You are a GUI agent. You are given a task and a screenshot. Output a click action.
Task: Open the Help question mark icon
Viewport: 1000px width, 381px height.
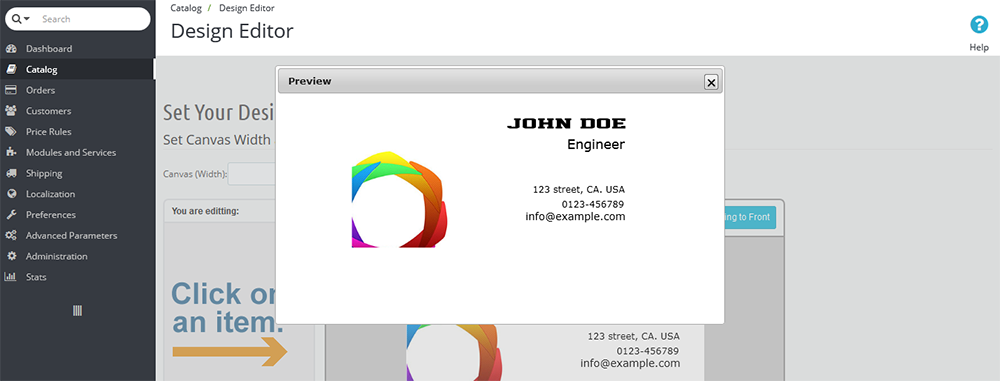pyautogui.click(x=978, y=25)
